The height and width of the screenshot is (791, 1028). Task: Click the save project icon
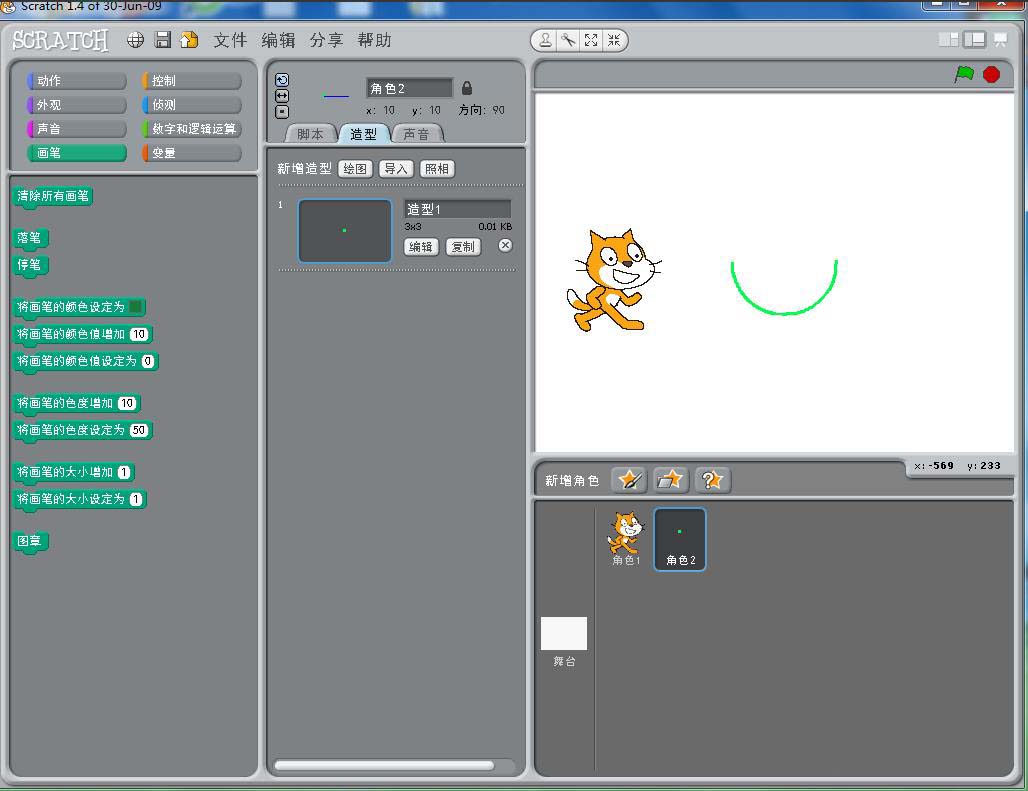click(162, 40)
